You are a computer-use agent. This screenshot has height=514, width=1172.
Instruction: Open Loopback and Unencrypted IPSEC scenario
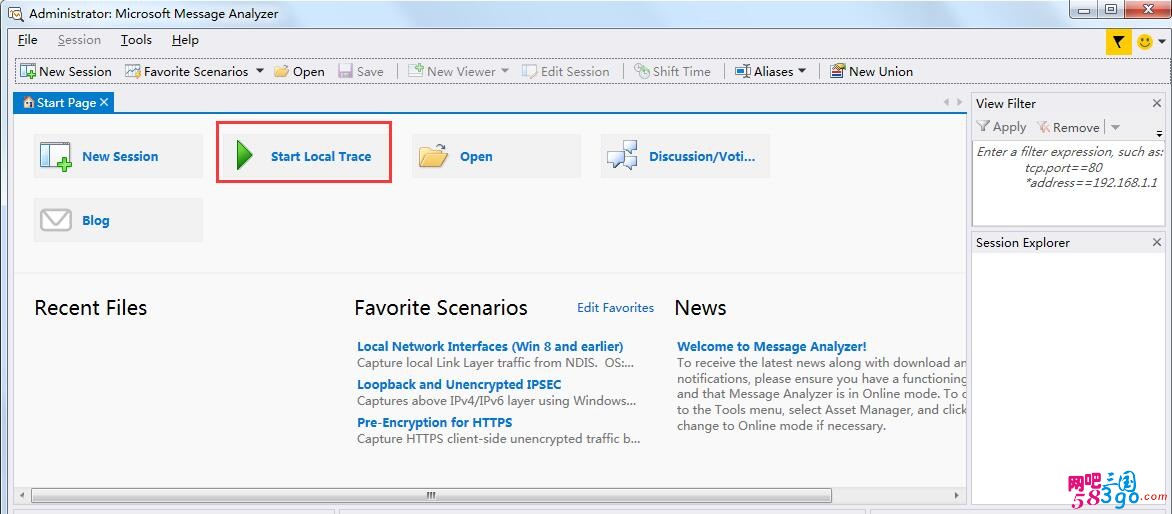point(459,384)
